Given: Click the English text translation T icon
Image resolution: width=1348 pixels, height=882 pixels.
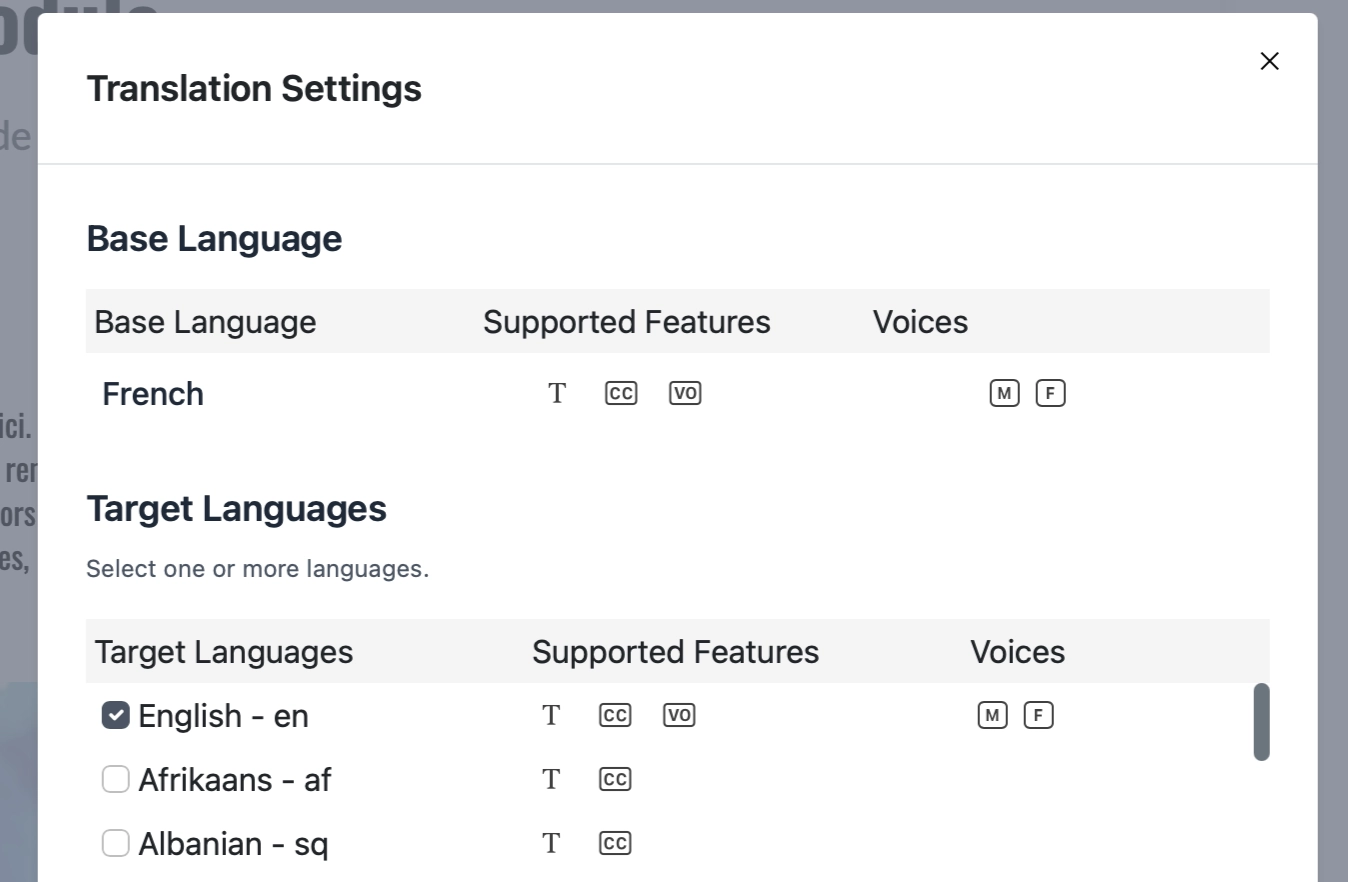Looking at the screenshot, I should [x=551, y=715].
